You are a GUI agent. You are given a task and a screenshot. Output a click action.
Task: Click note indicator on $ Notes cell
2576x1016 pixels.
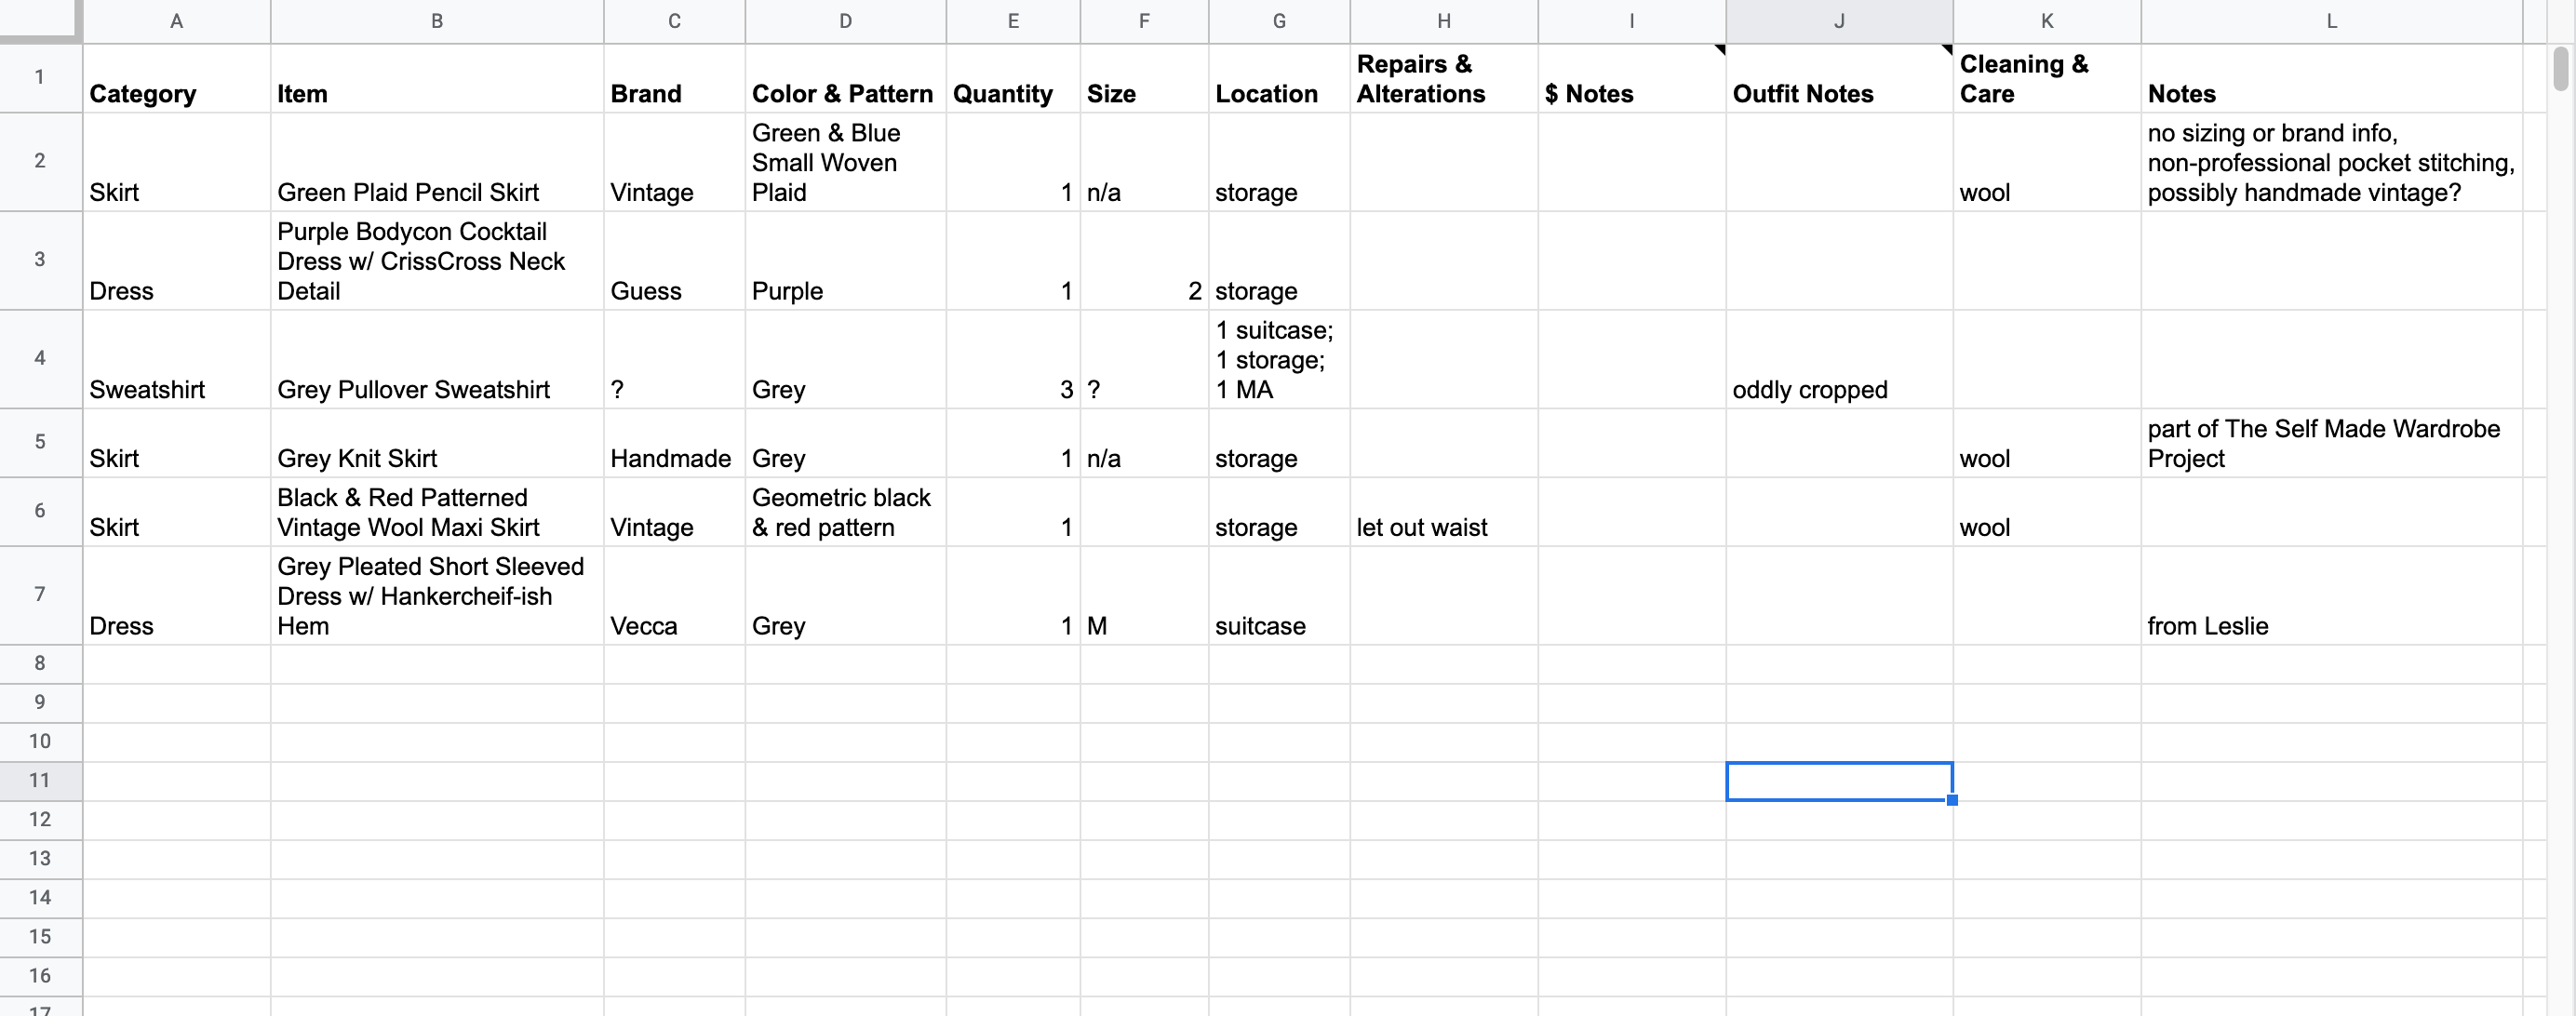tap(1719, 50)
